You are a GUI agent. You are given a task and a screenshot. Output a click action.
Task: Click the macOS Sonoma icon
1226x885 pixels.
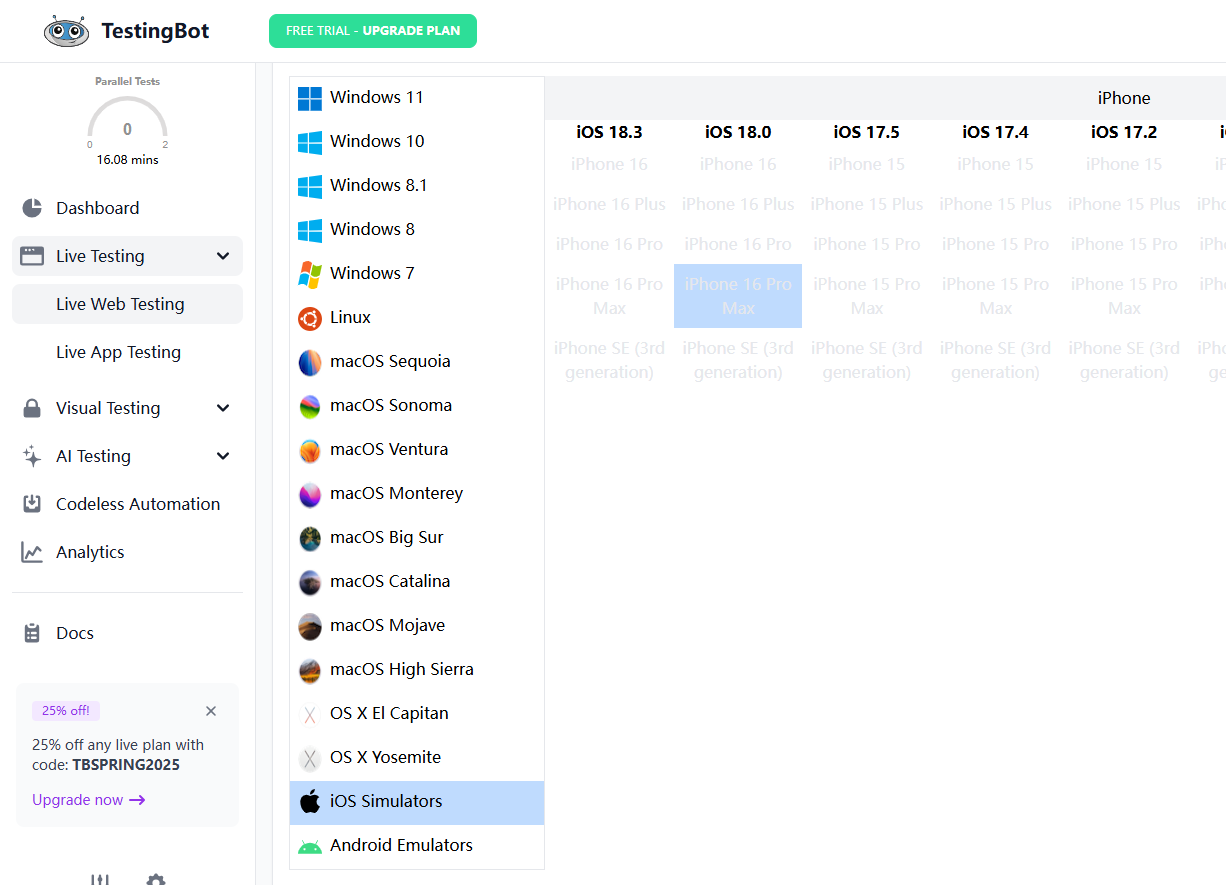point(310,406)
